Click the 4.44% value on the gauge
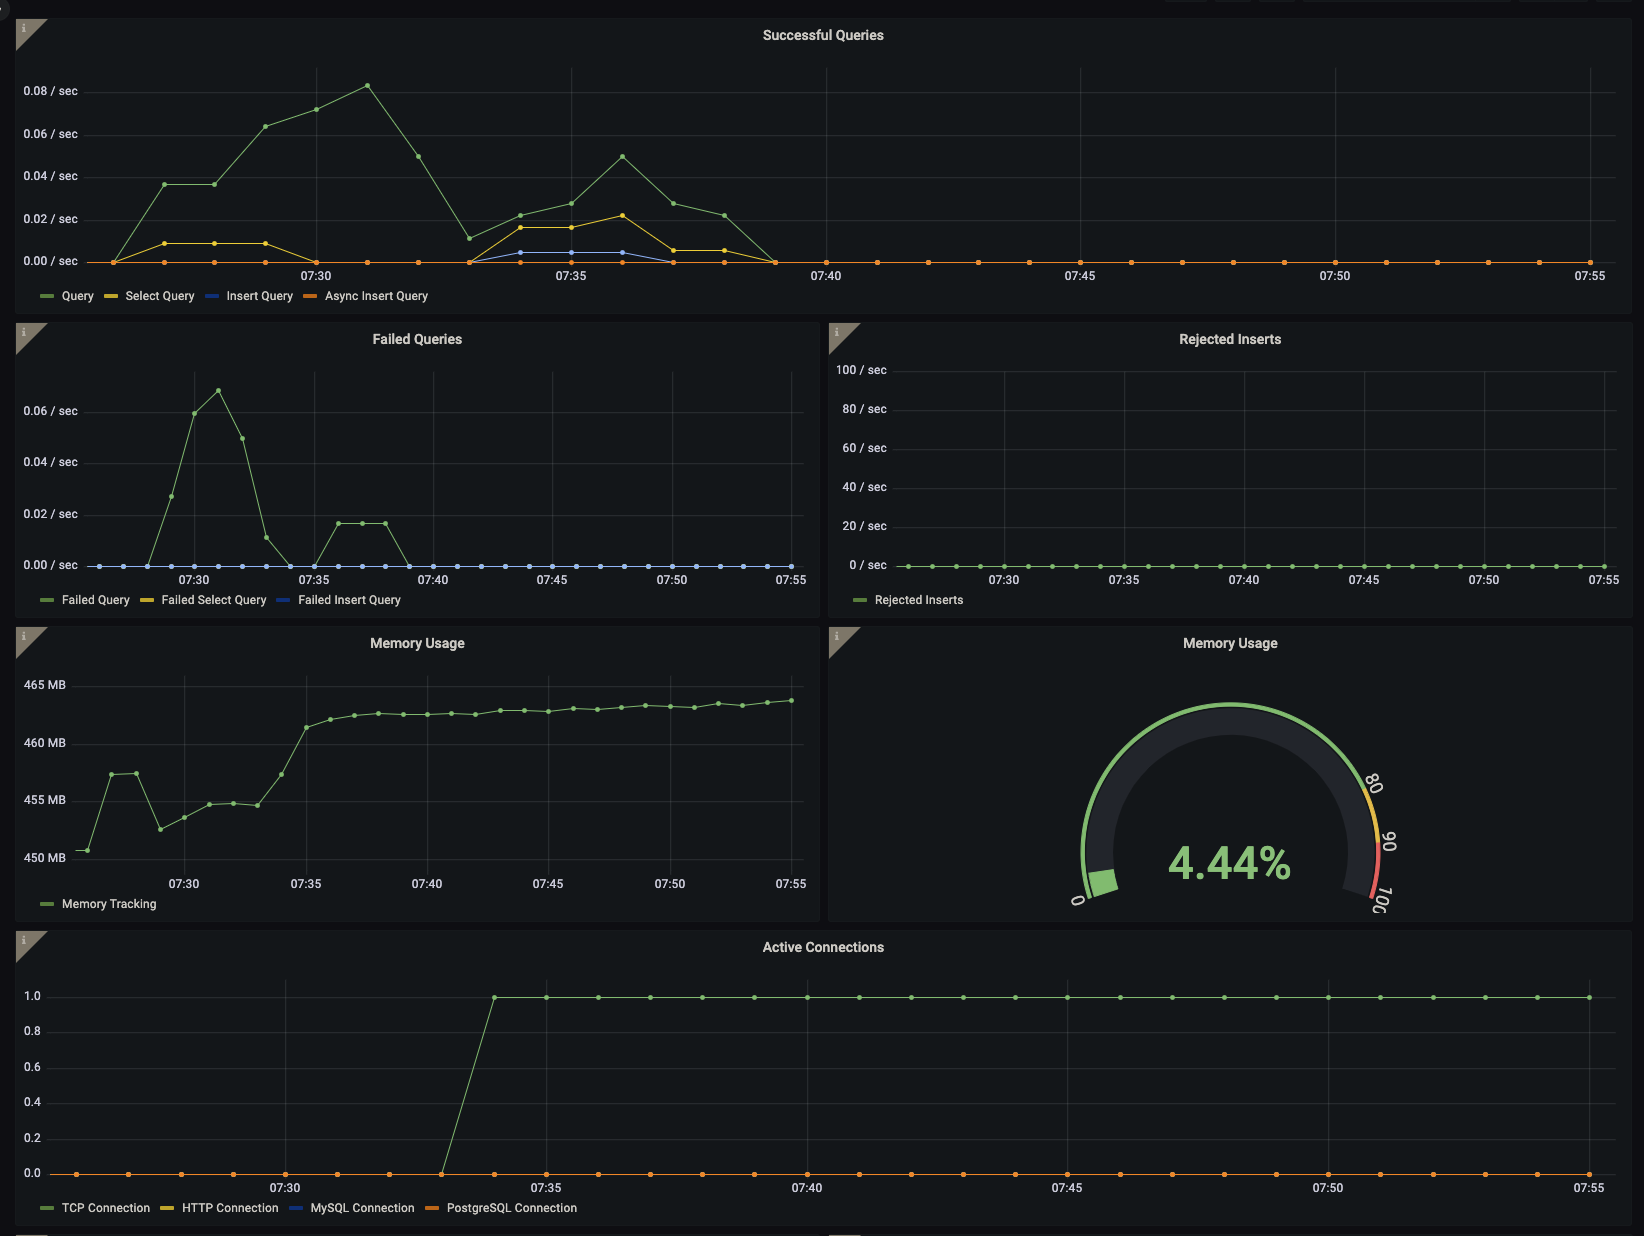Image resolution: width=1644 pixels, height=1236 pixels. [1230, 861]
